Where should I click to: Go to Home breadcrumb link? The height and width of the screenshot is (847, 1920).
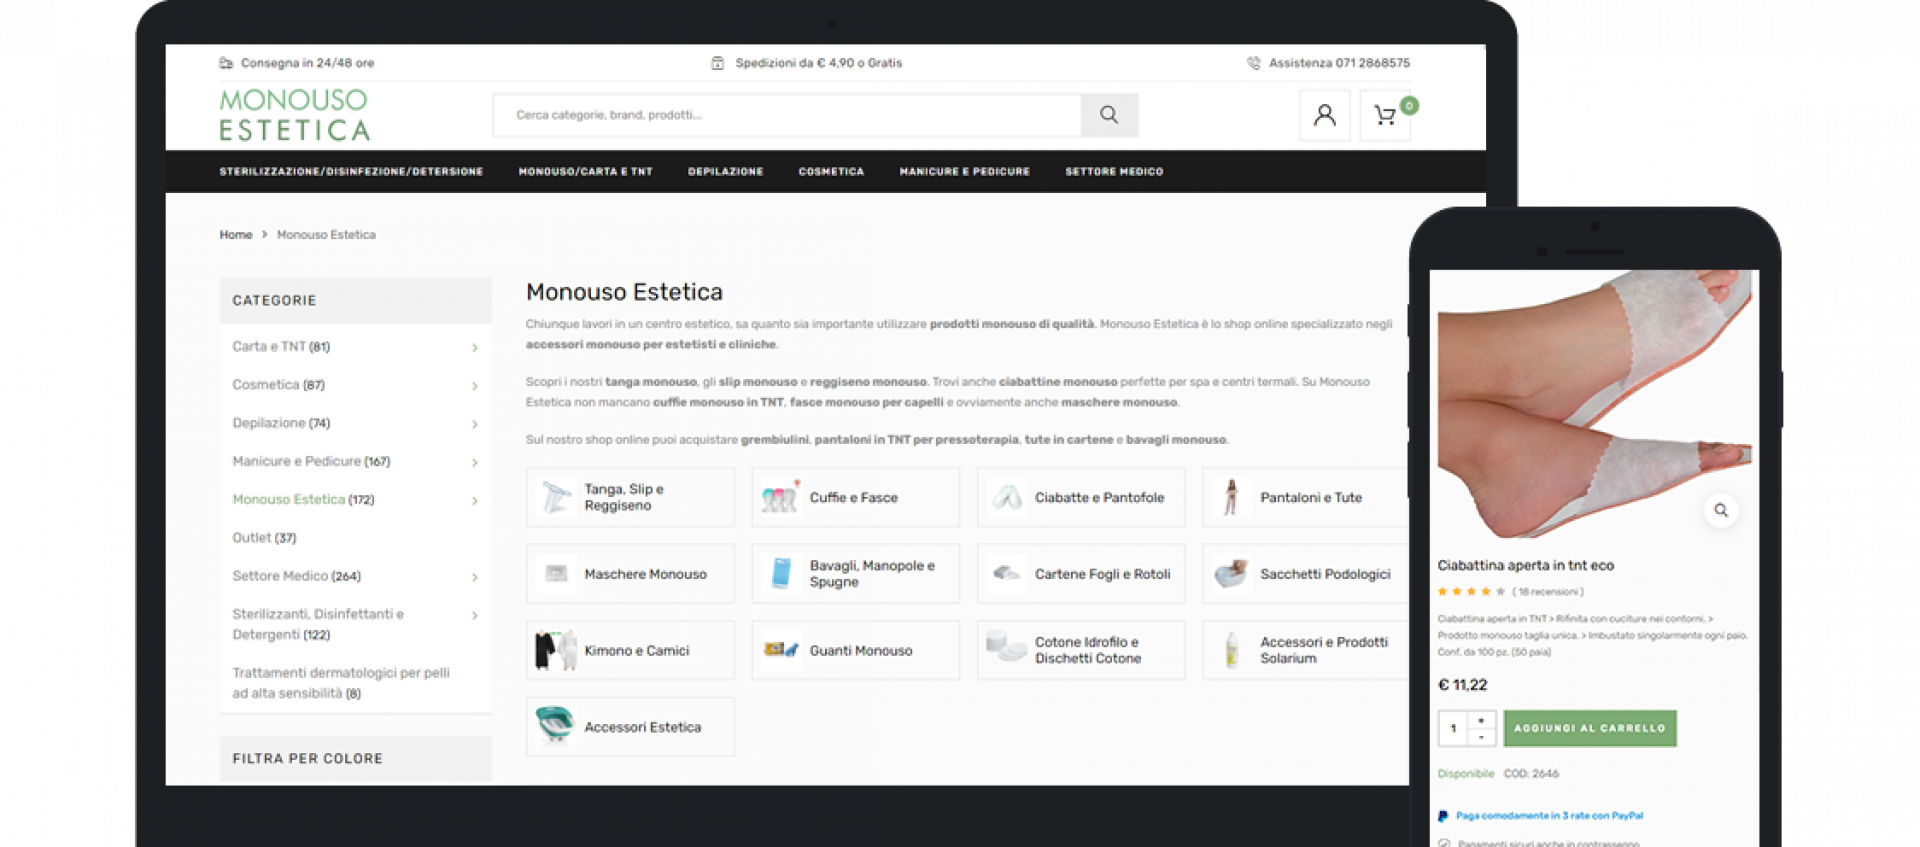(236, 235)
